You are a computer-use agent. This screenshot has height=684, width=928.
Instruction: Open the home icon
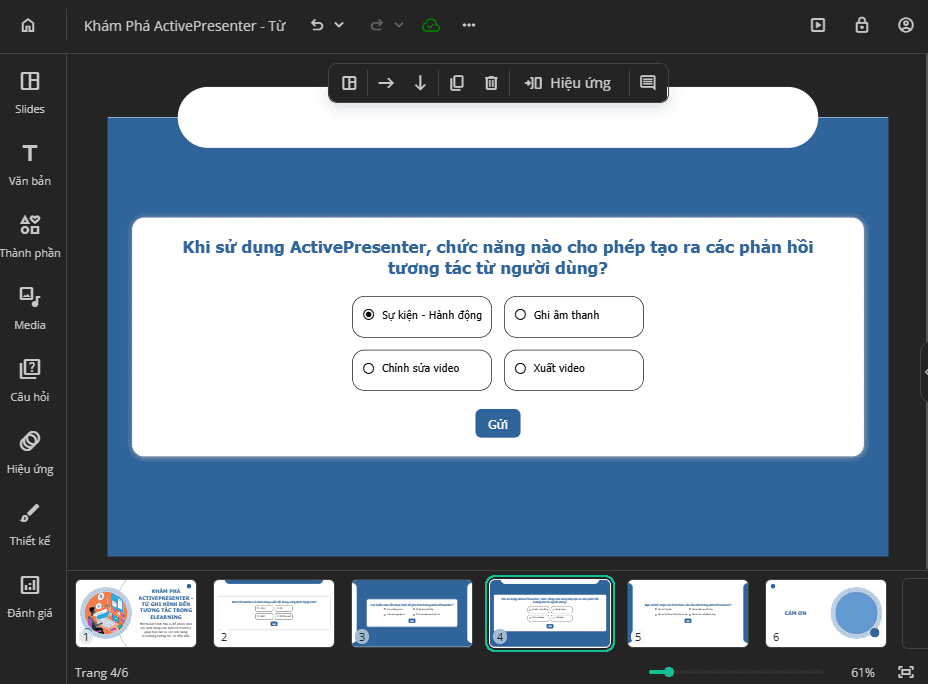pyautogui.click(x=28, y=25)
